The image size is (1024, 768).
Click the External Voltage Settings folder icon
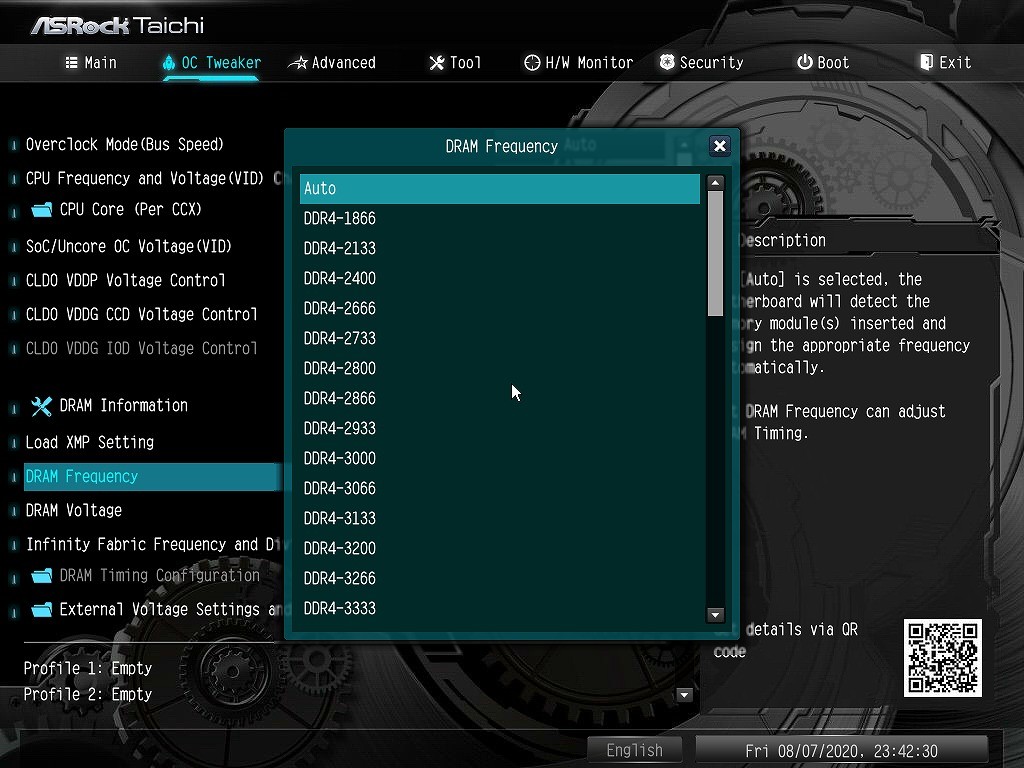pyautogui.click(x=42, y=610)
